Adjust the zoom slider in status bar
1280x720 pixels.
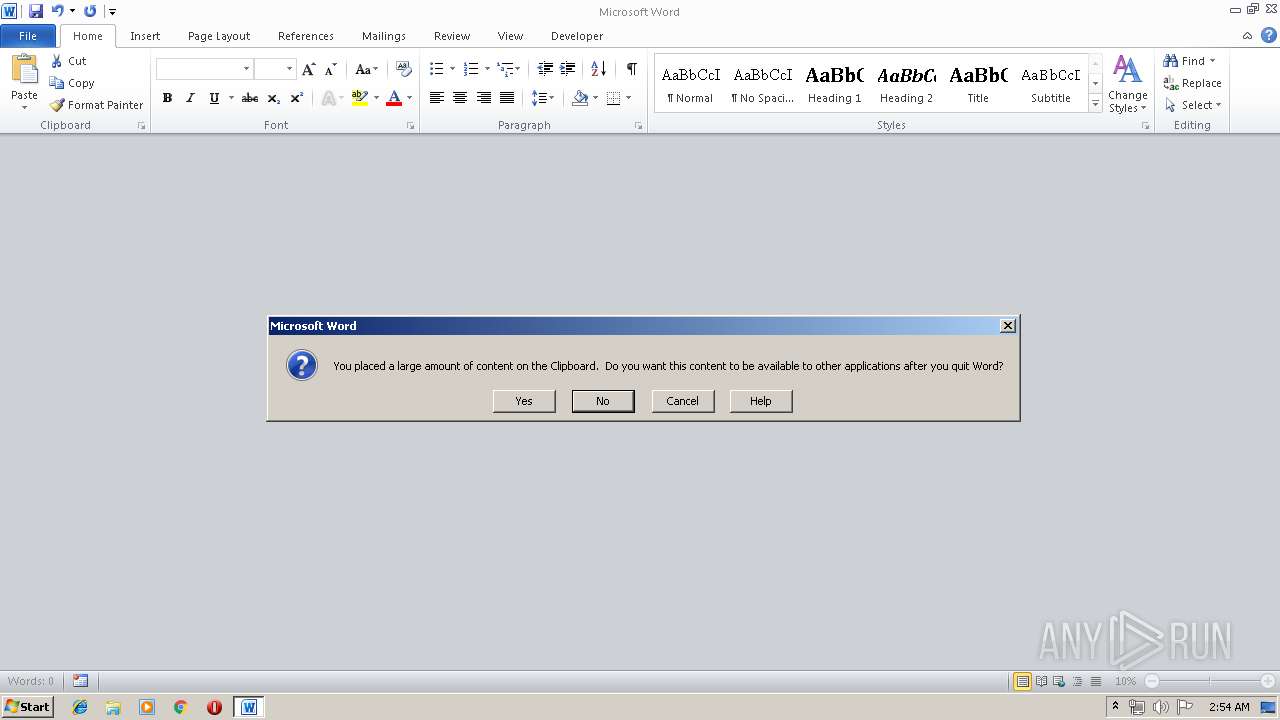(1209, 681)
